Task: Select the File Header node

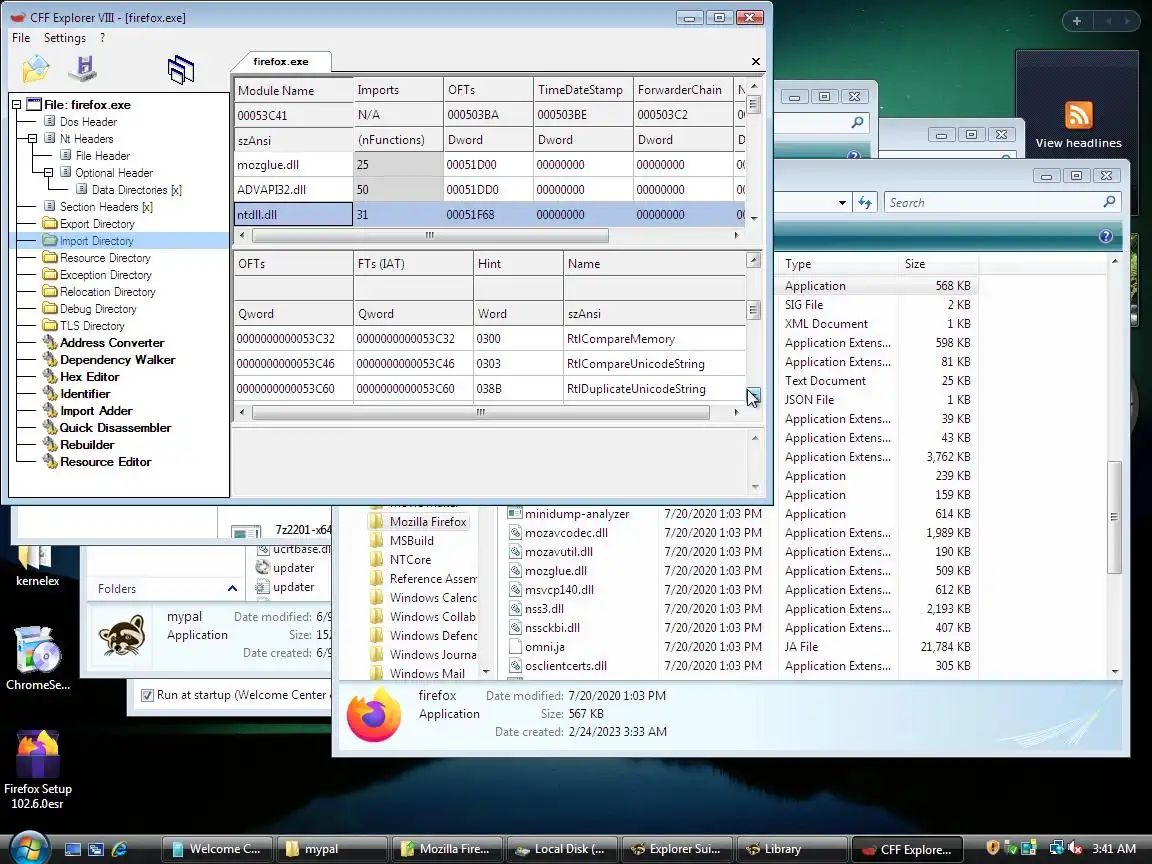Action: tap(103, 155)
